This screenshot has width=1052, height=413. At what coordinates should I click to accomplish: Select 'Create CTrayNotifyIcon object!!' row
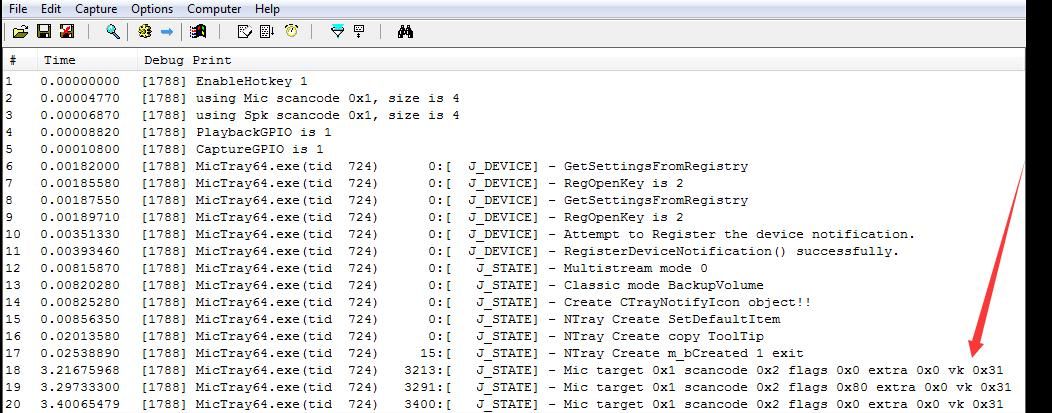tap(513, 302)
